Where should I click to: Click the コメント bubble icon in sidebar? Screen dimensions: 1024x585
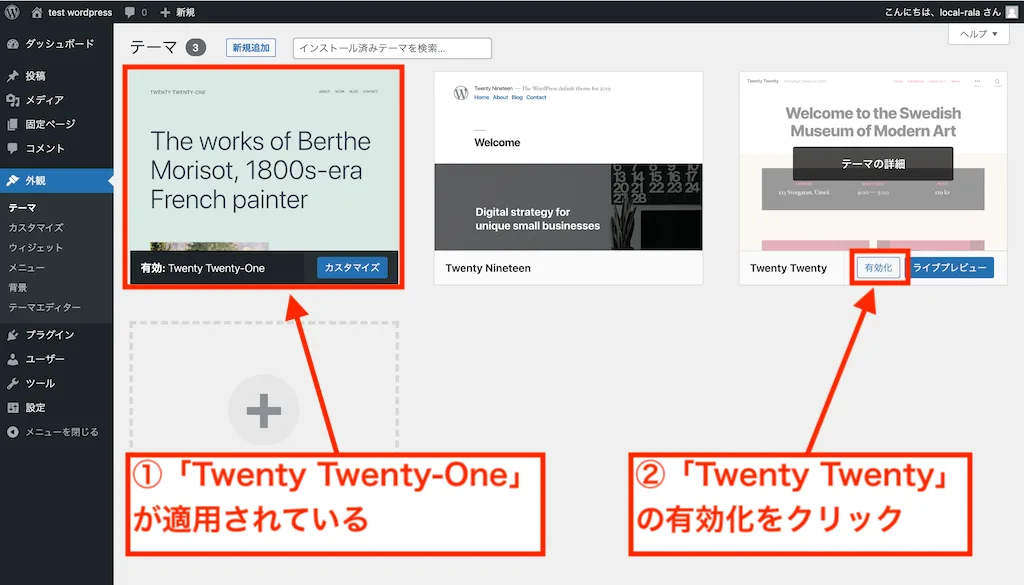tap(12, 148)
